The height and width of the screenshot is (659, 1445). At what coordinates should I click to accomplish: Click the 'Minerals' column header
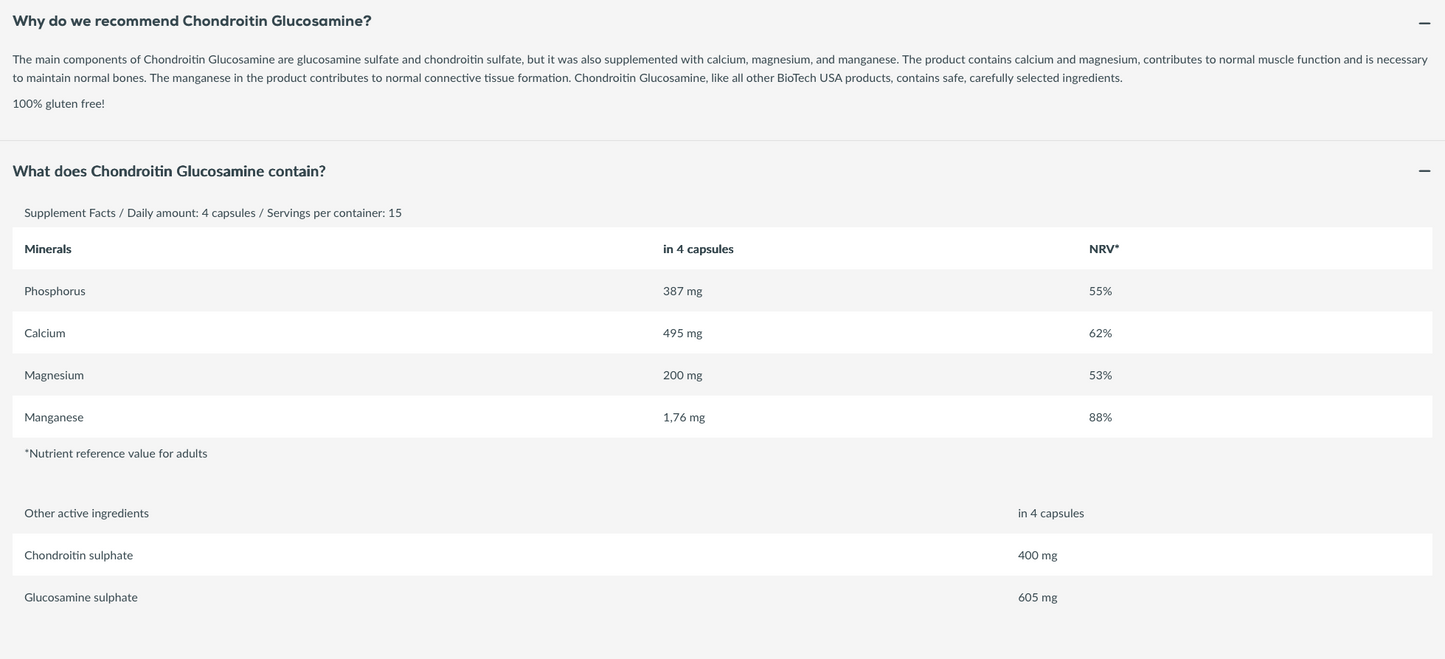(48, 249)
